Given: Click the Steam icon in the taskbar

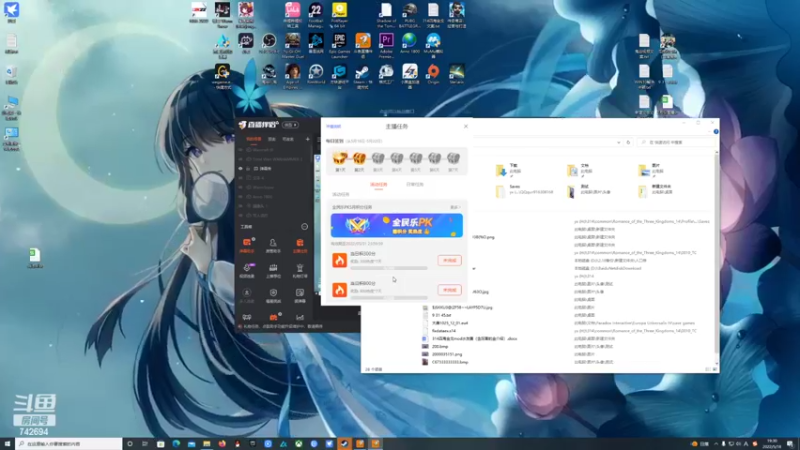Looking at the screenshot, I should pos(344,444).
